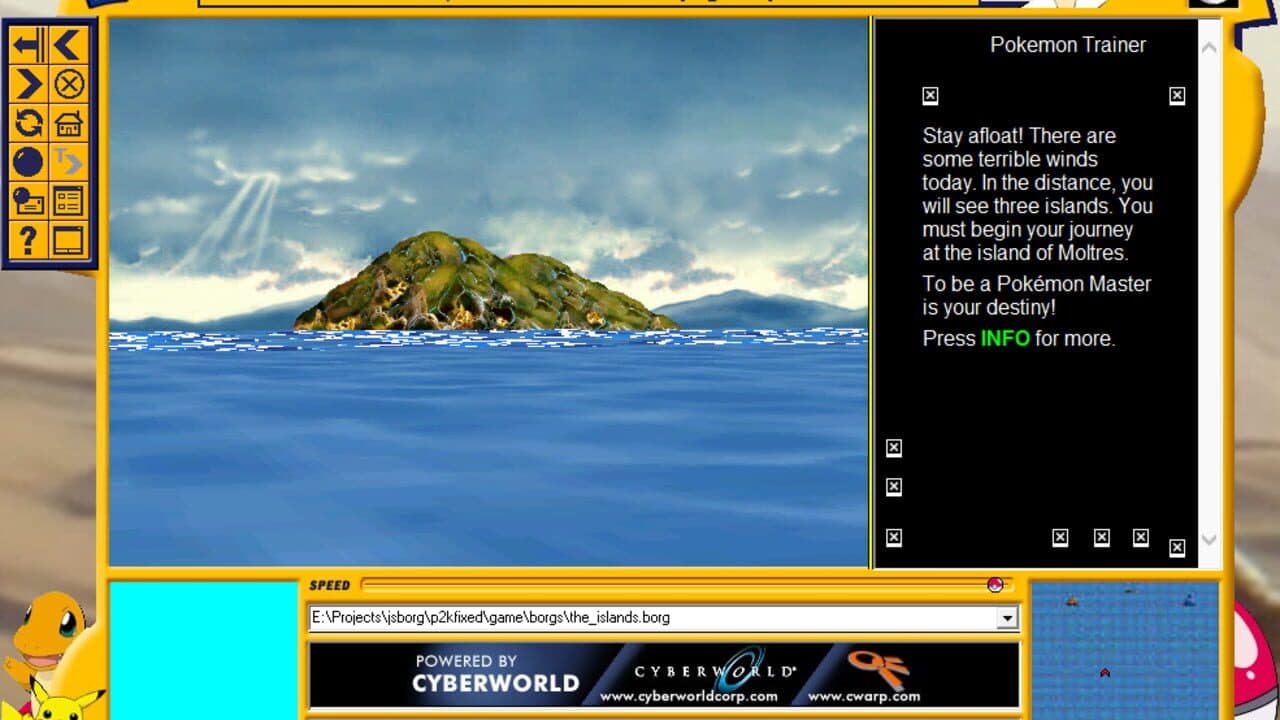
Task: Expand the borg file path dropdown arrow
Action: (1007, 618)
